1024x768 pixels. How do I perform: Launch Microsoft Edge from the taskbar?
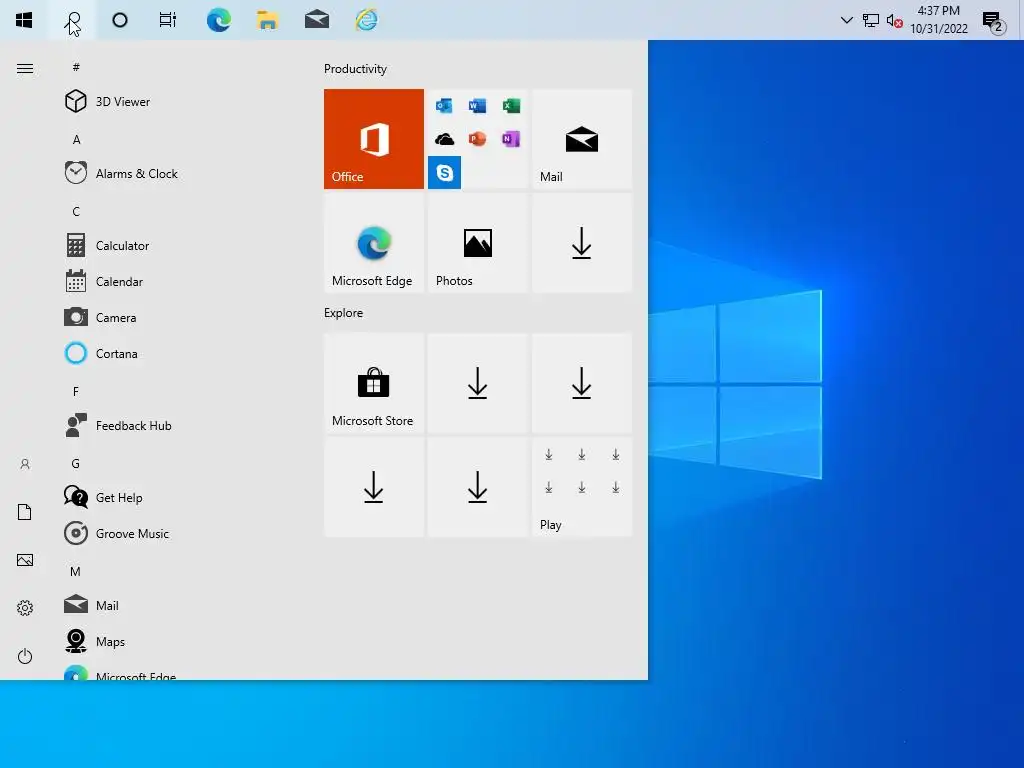pos(218,20)
